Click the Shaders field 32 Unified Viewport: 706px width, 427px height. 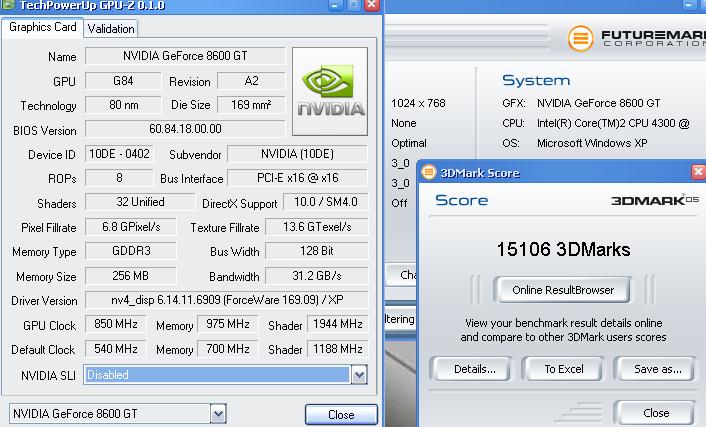[140, 202]
